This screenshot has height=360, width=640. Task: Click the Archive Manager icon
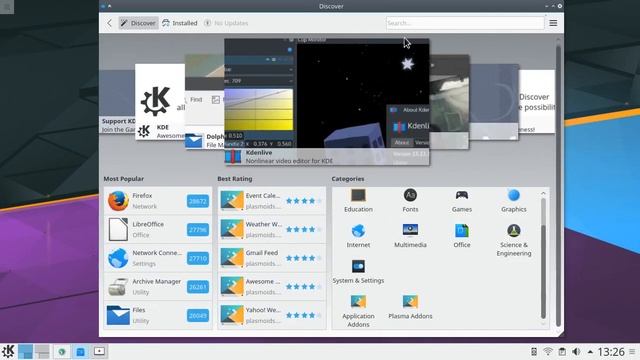point(118,287)
